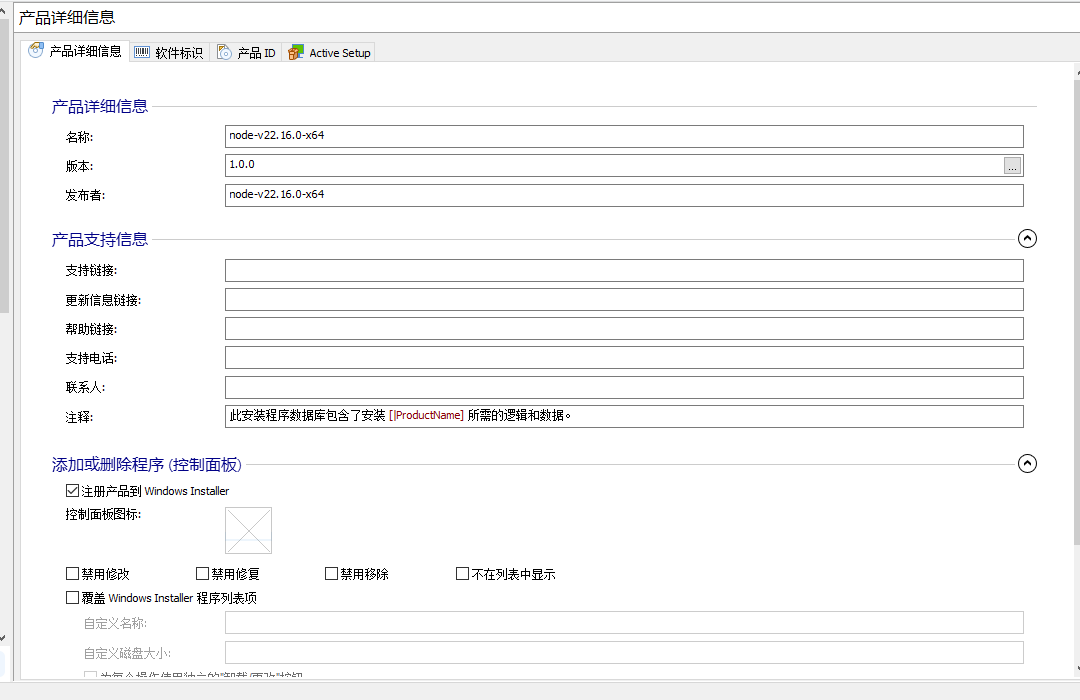
Task: Click the 产品支持信息 heading
Action: 100,240
